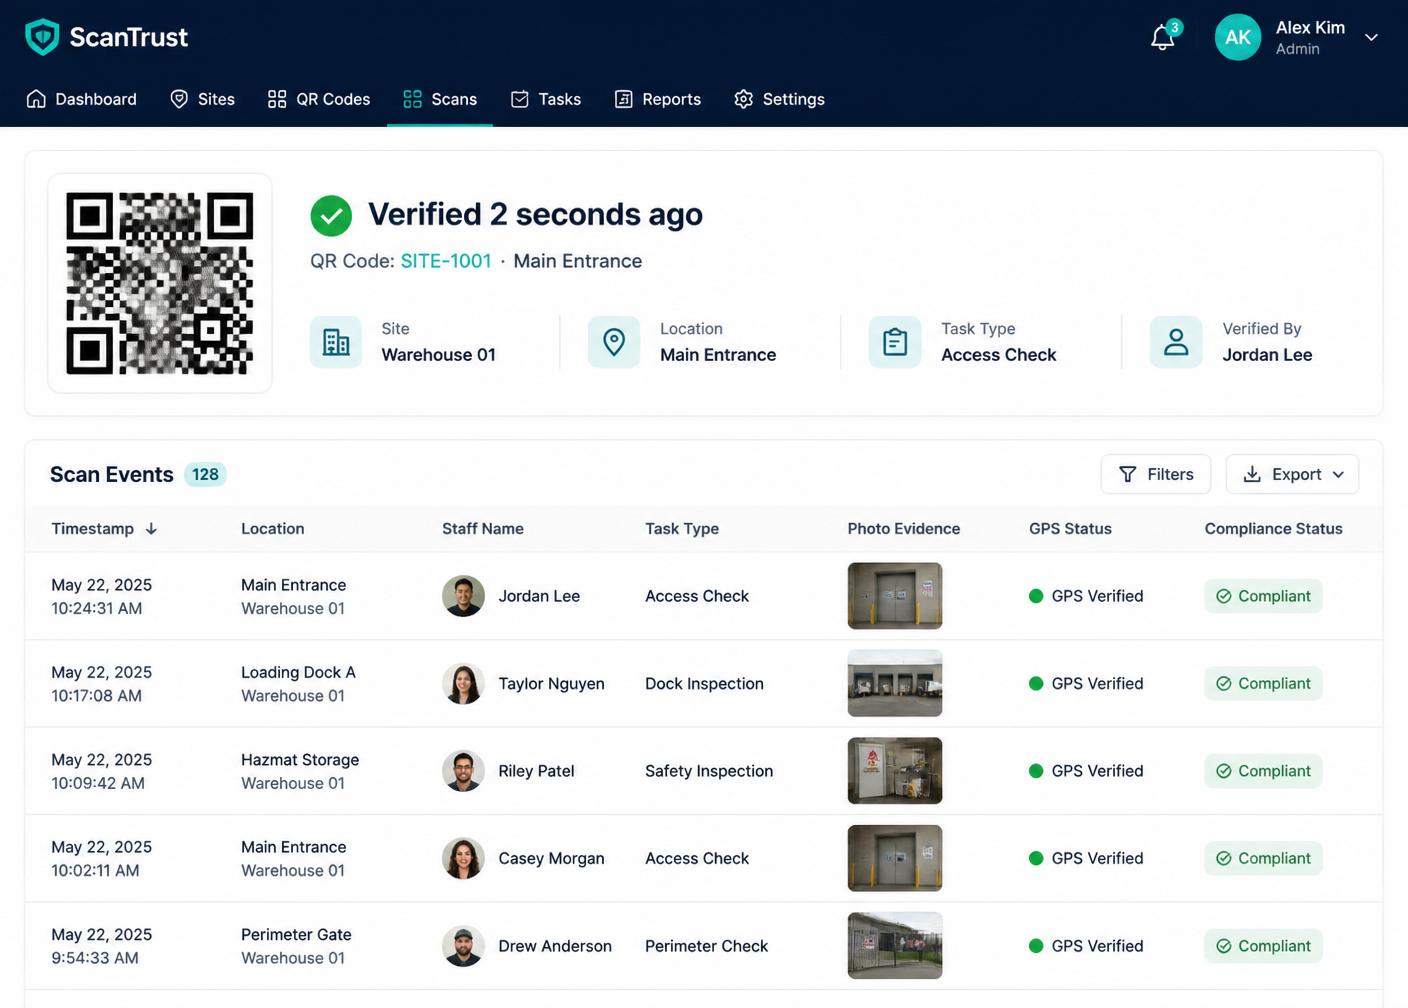Screen dimensions: 1408x1008
Task: Click Riley Patel's profile photo
Action: (463, 771)
